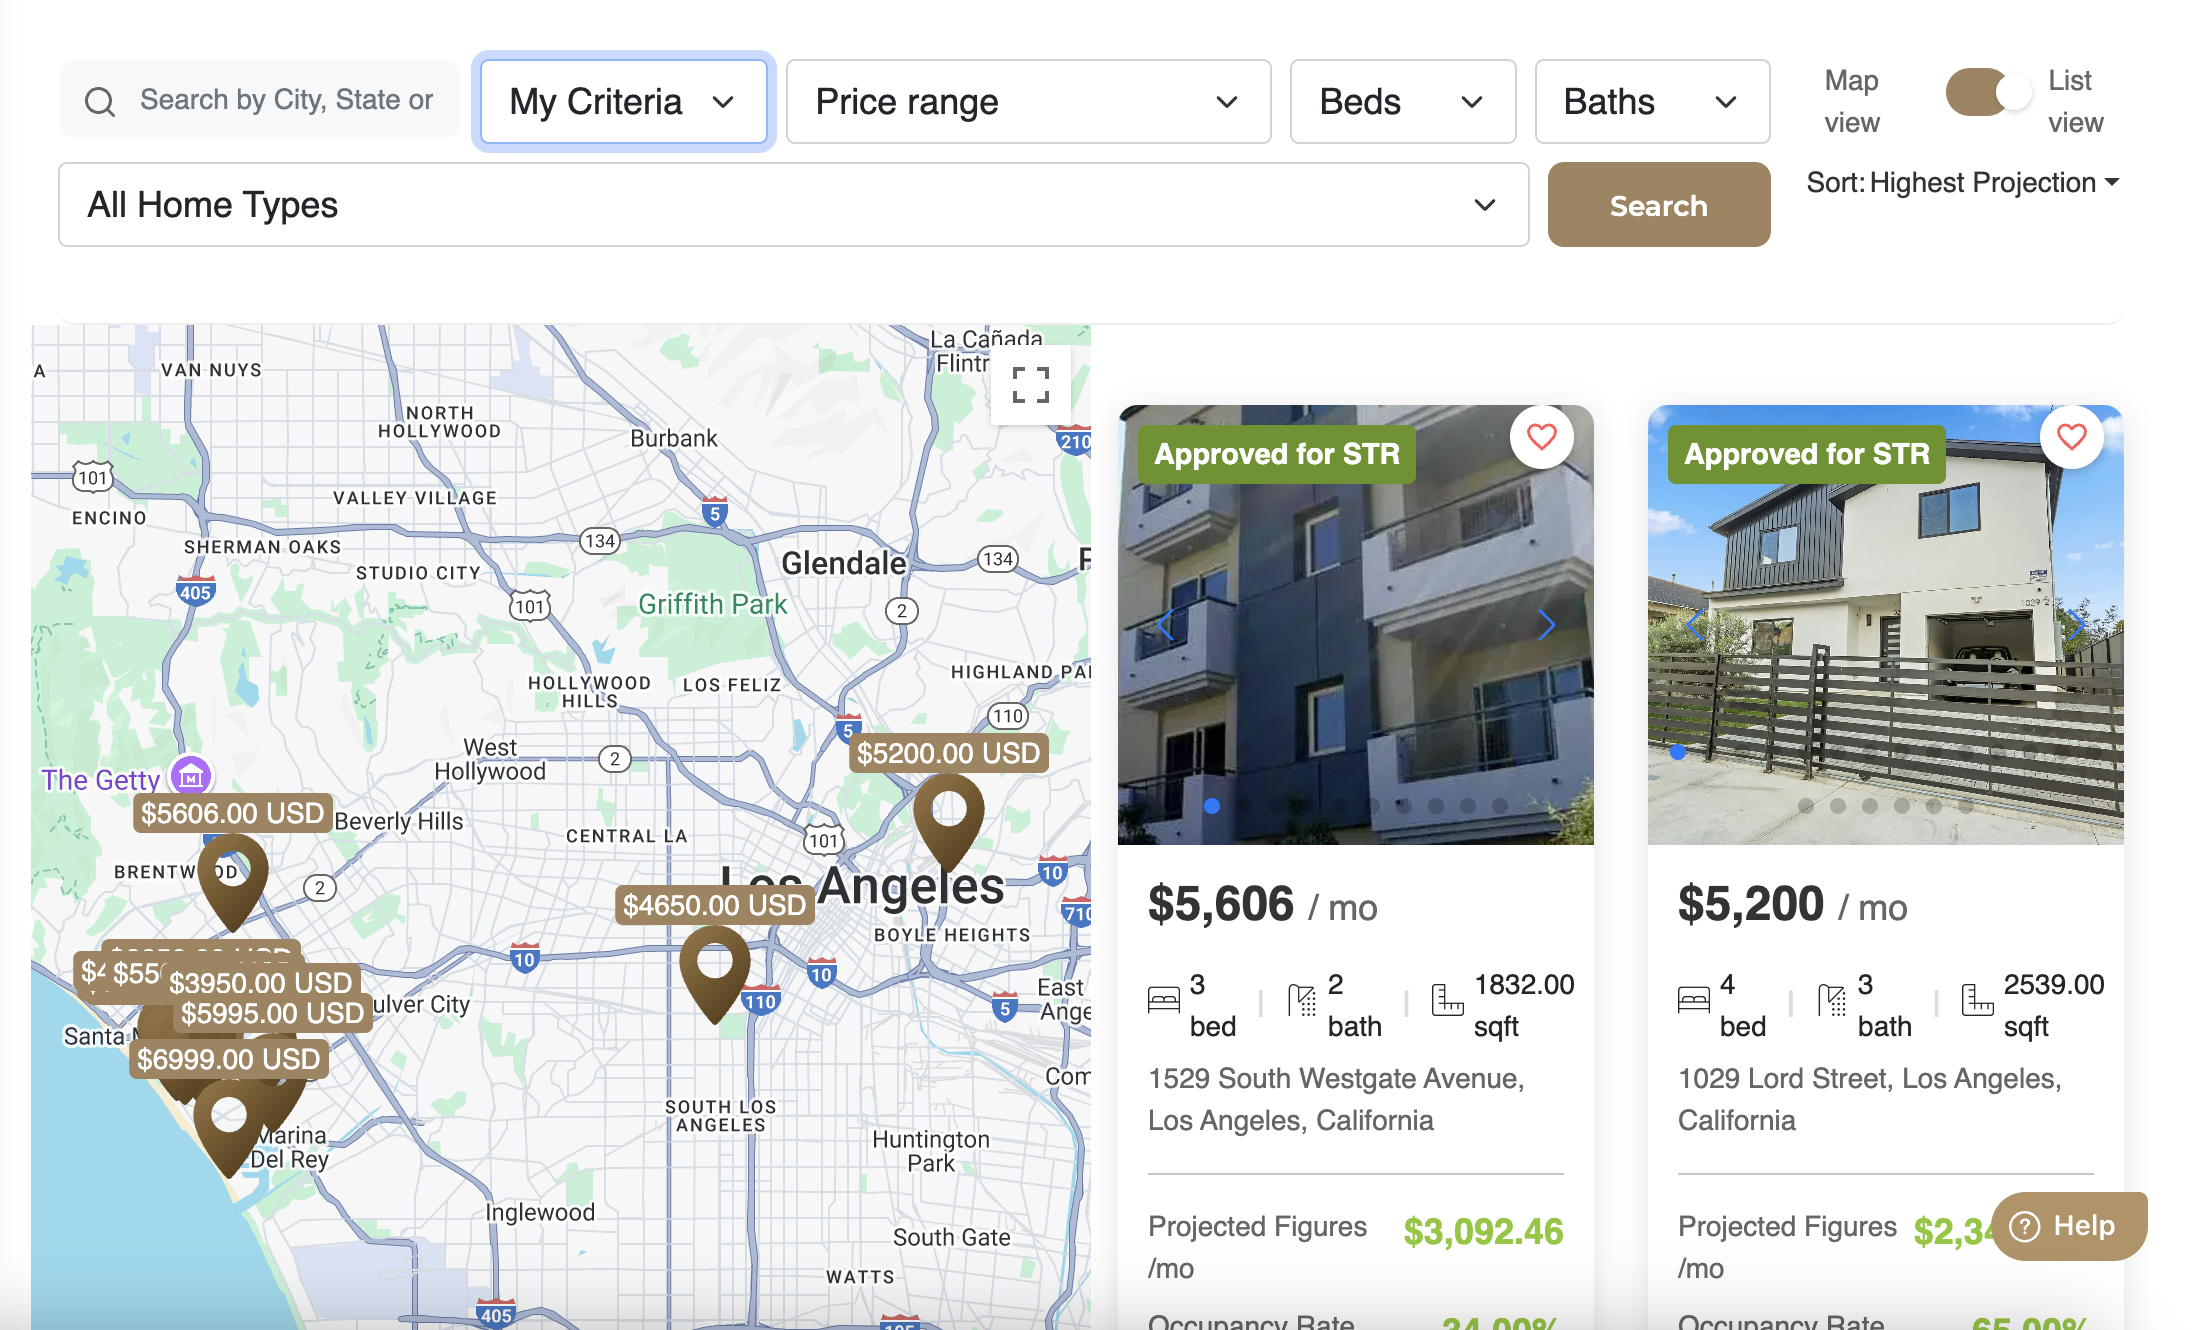Click heart icon on 1029 Lord Street listing
This screenshot has width=2192, height=1330.
pyautogui.click(x=2071, y=437)
